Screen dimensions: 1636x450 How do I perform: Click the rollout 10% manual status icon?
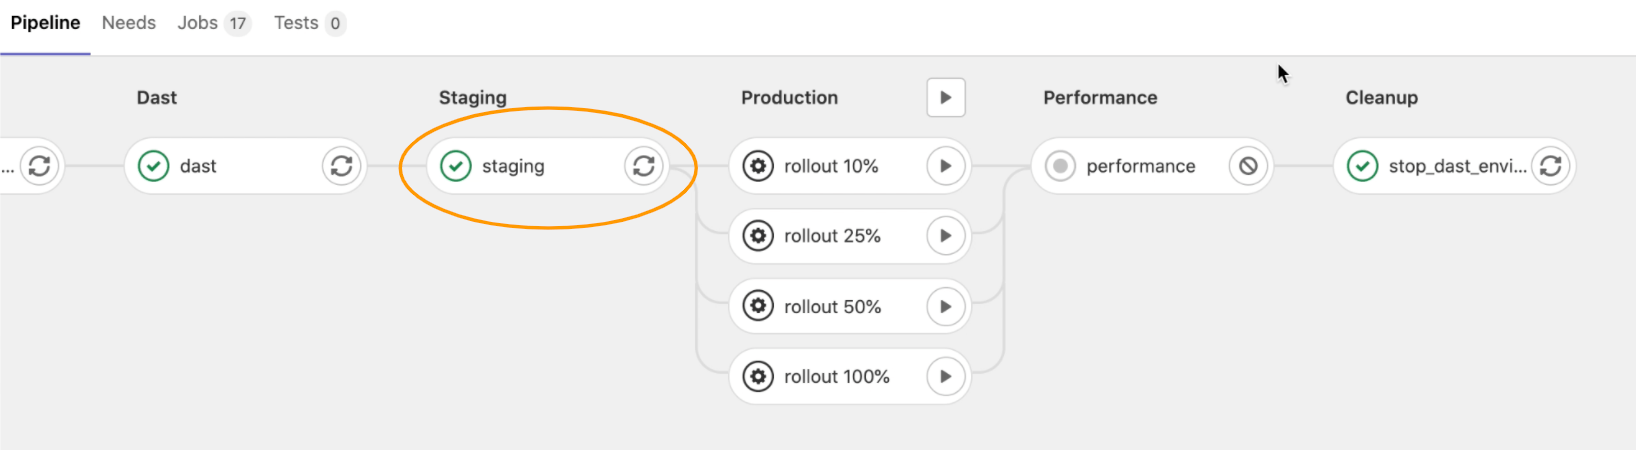758,166
